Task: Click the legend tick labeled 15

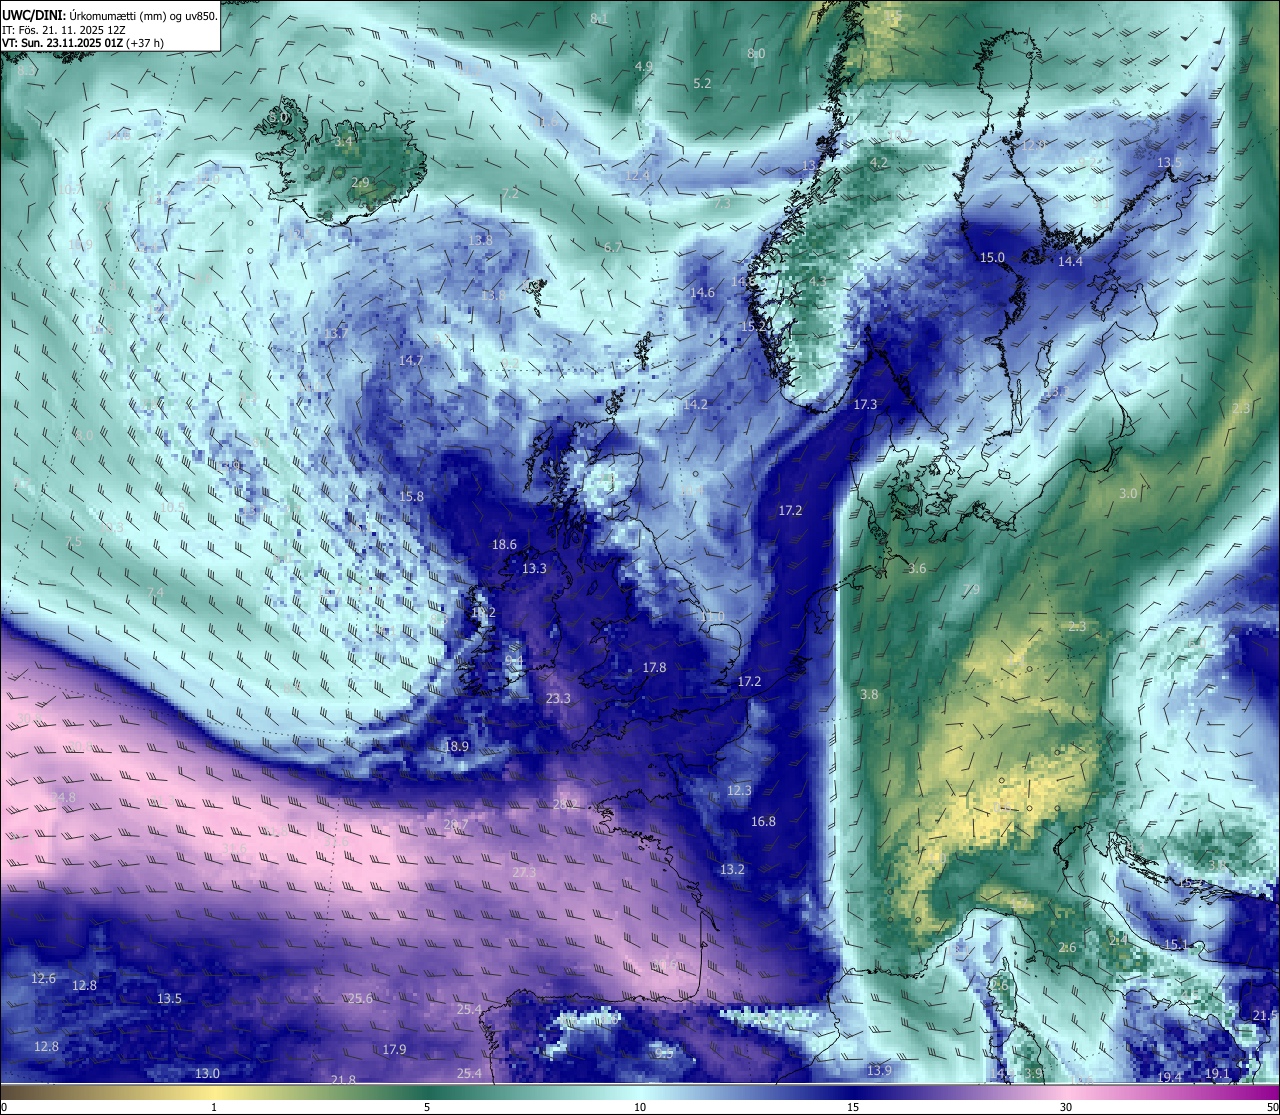Action: (853, 1107)
